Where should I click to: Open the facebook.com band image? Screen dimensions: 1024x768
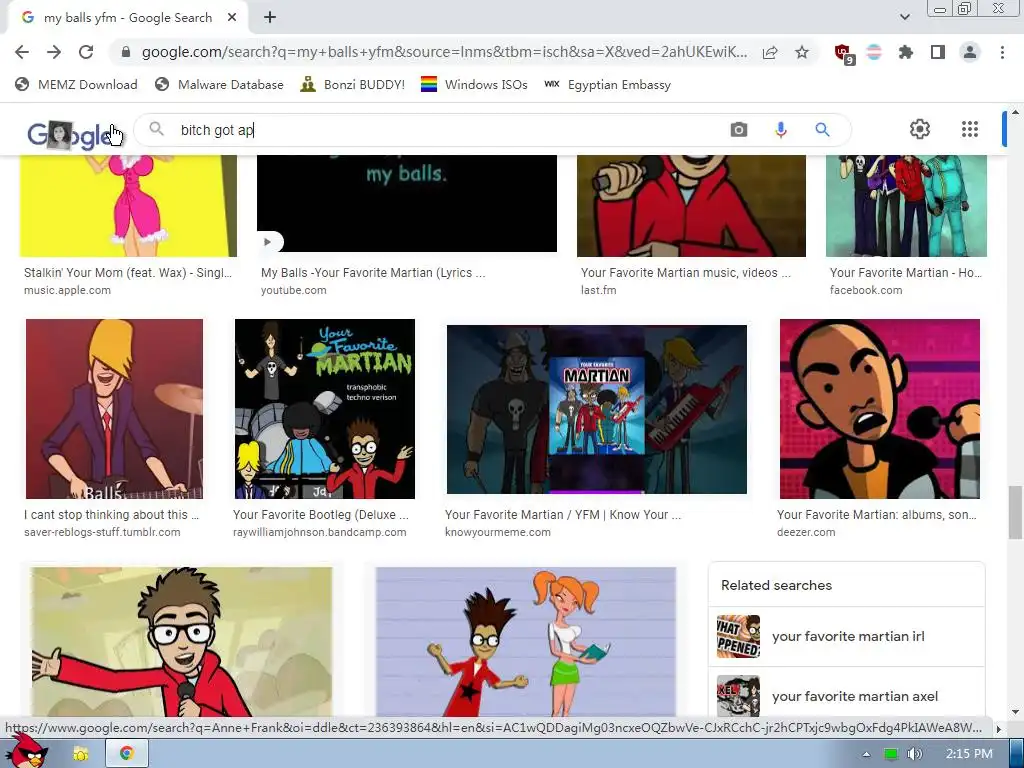click(906, 206)
